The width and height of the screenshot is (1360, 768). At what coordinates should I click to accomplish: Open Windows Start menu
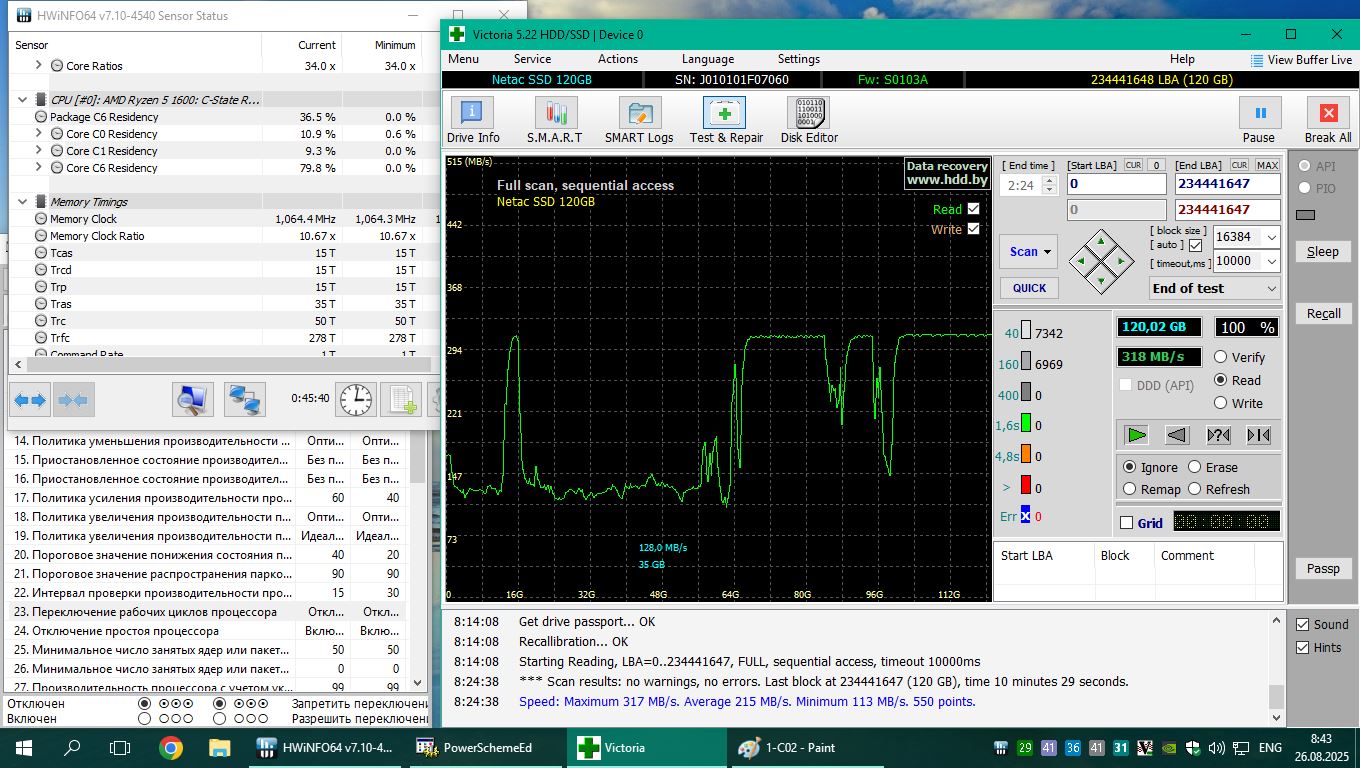pyautogui.click(x=23, y=747)
